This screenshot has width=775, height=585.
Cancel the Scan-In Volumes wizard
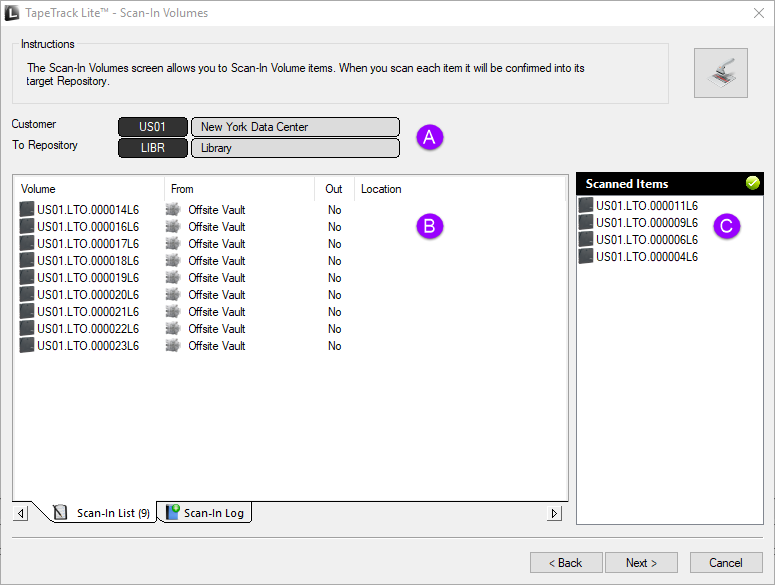point(726,562)
